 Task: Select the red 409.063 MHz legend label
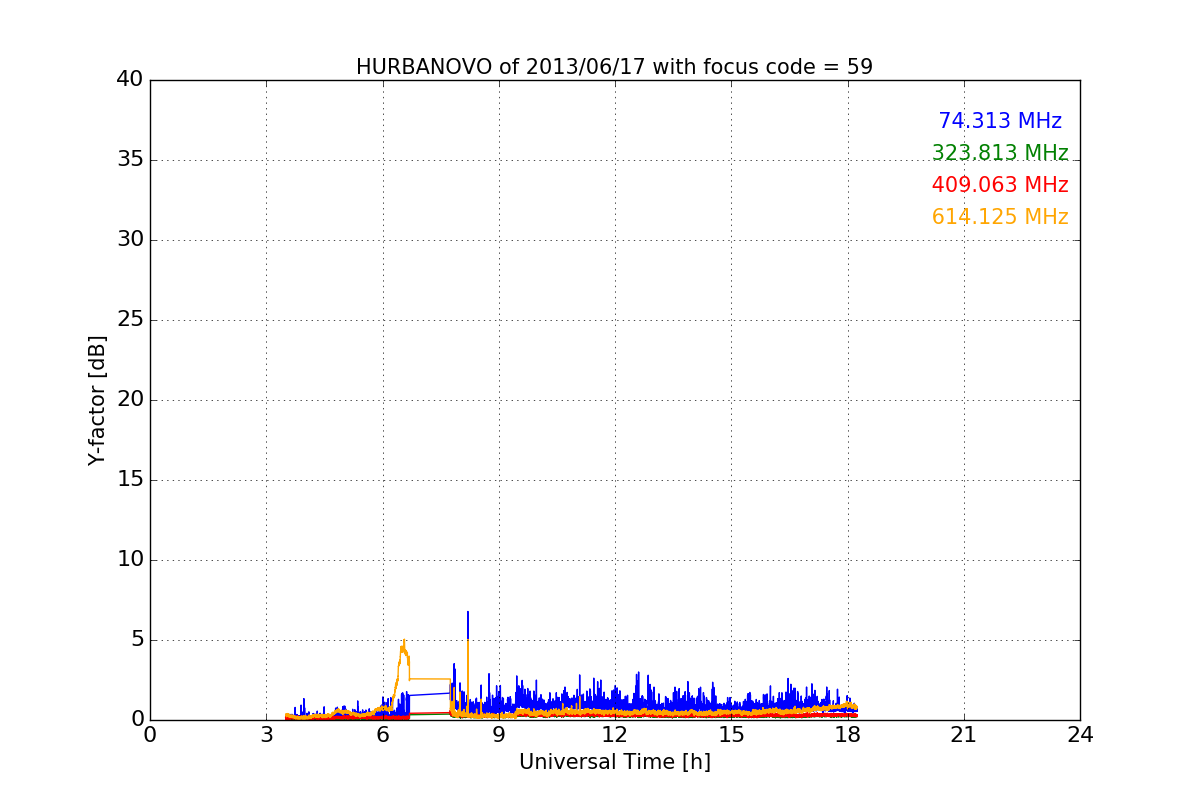1000,185
